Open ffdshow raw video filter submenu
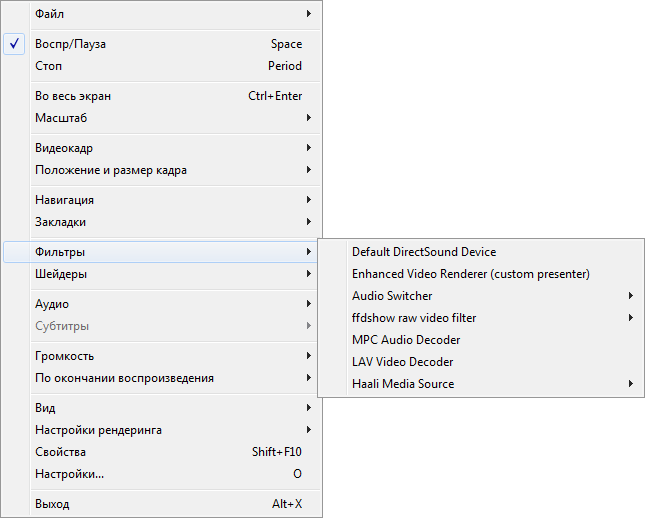Viewport: 645px width, 518px height. point(414,318)
